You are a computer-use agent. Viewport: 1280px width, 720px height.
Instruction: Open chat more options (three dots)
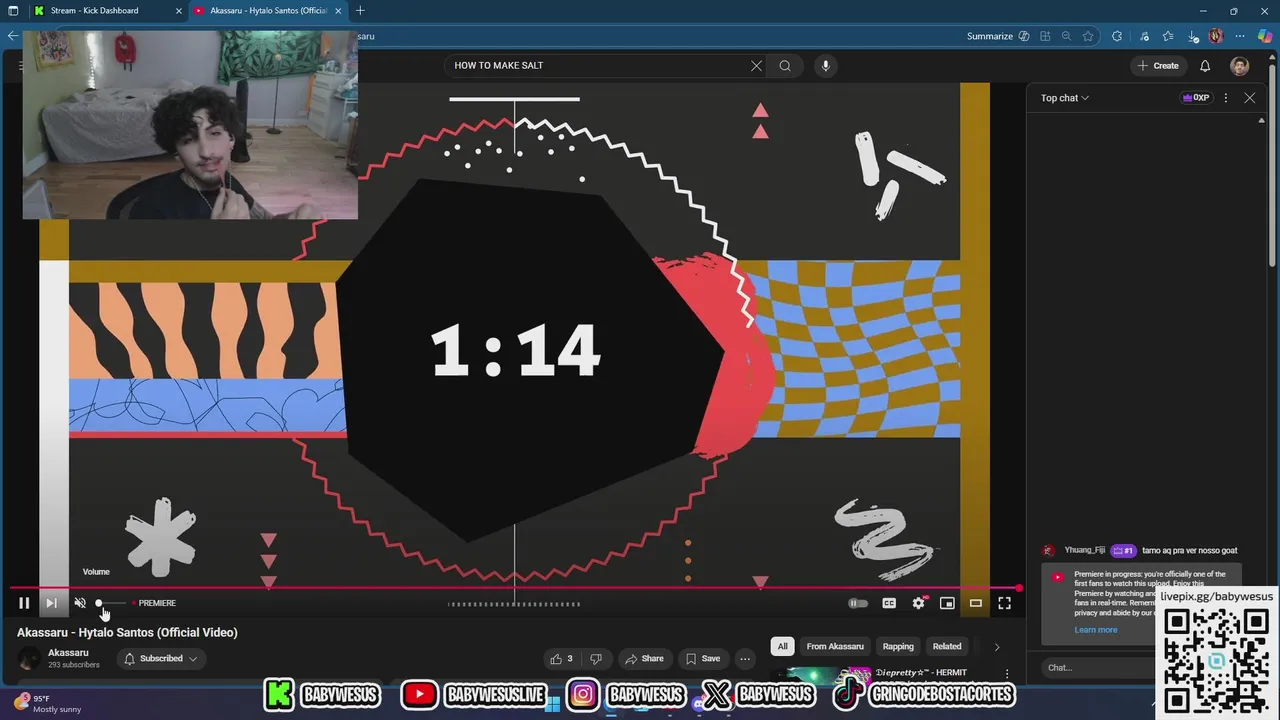1226,98
